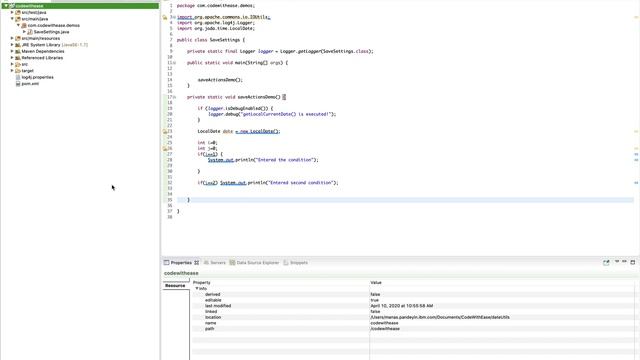Click the Maven Dependencies library icon
Screen dimensions: 640x360
18,51
